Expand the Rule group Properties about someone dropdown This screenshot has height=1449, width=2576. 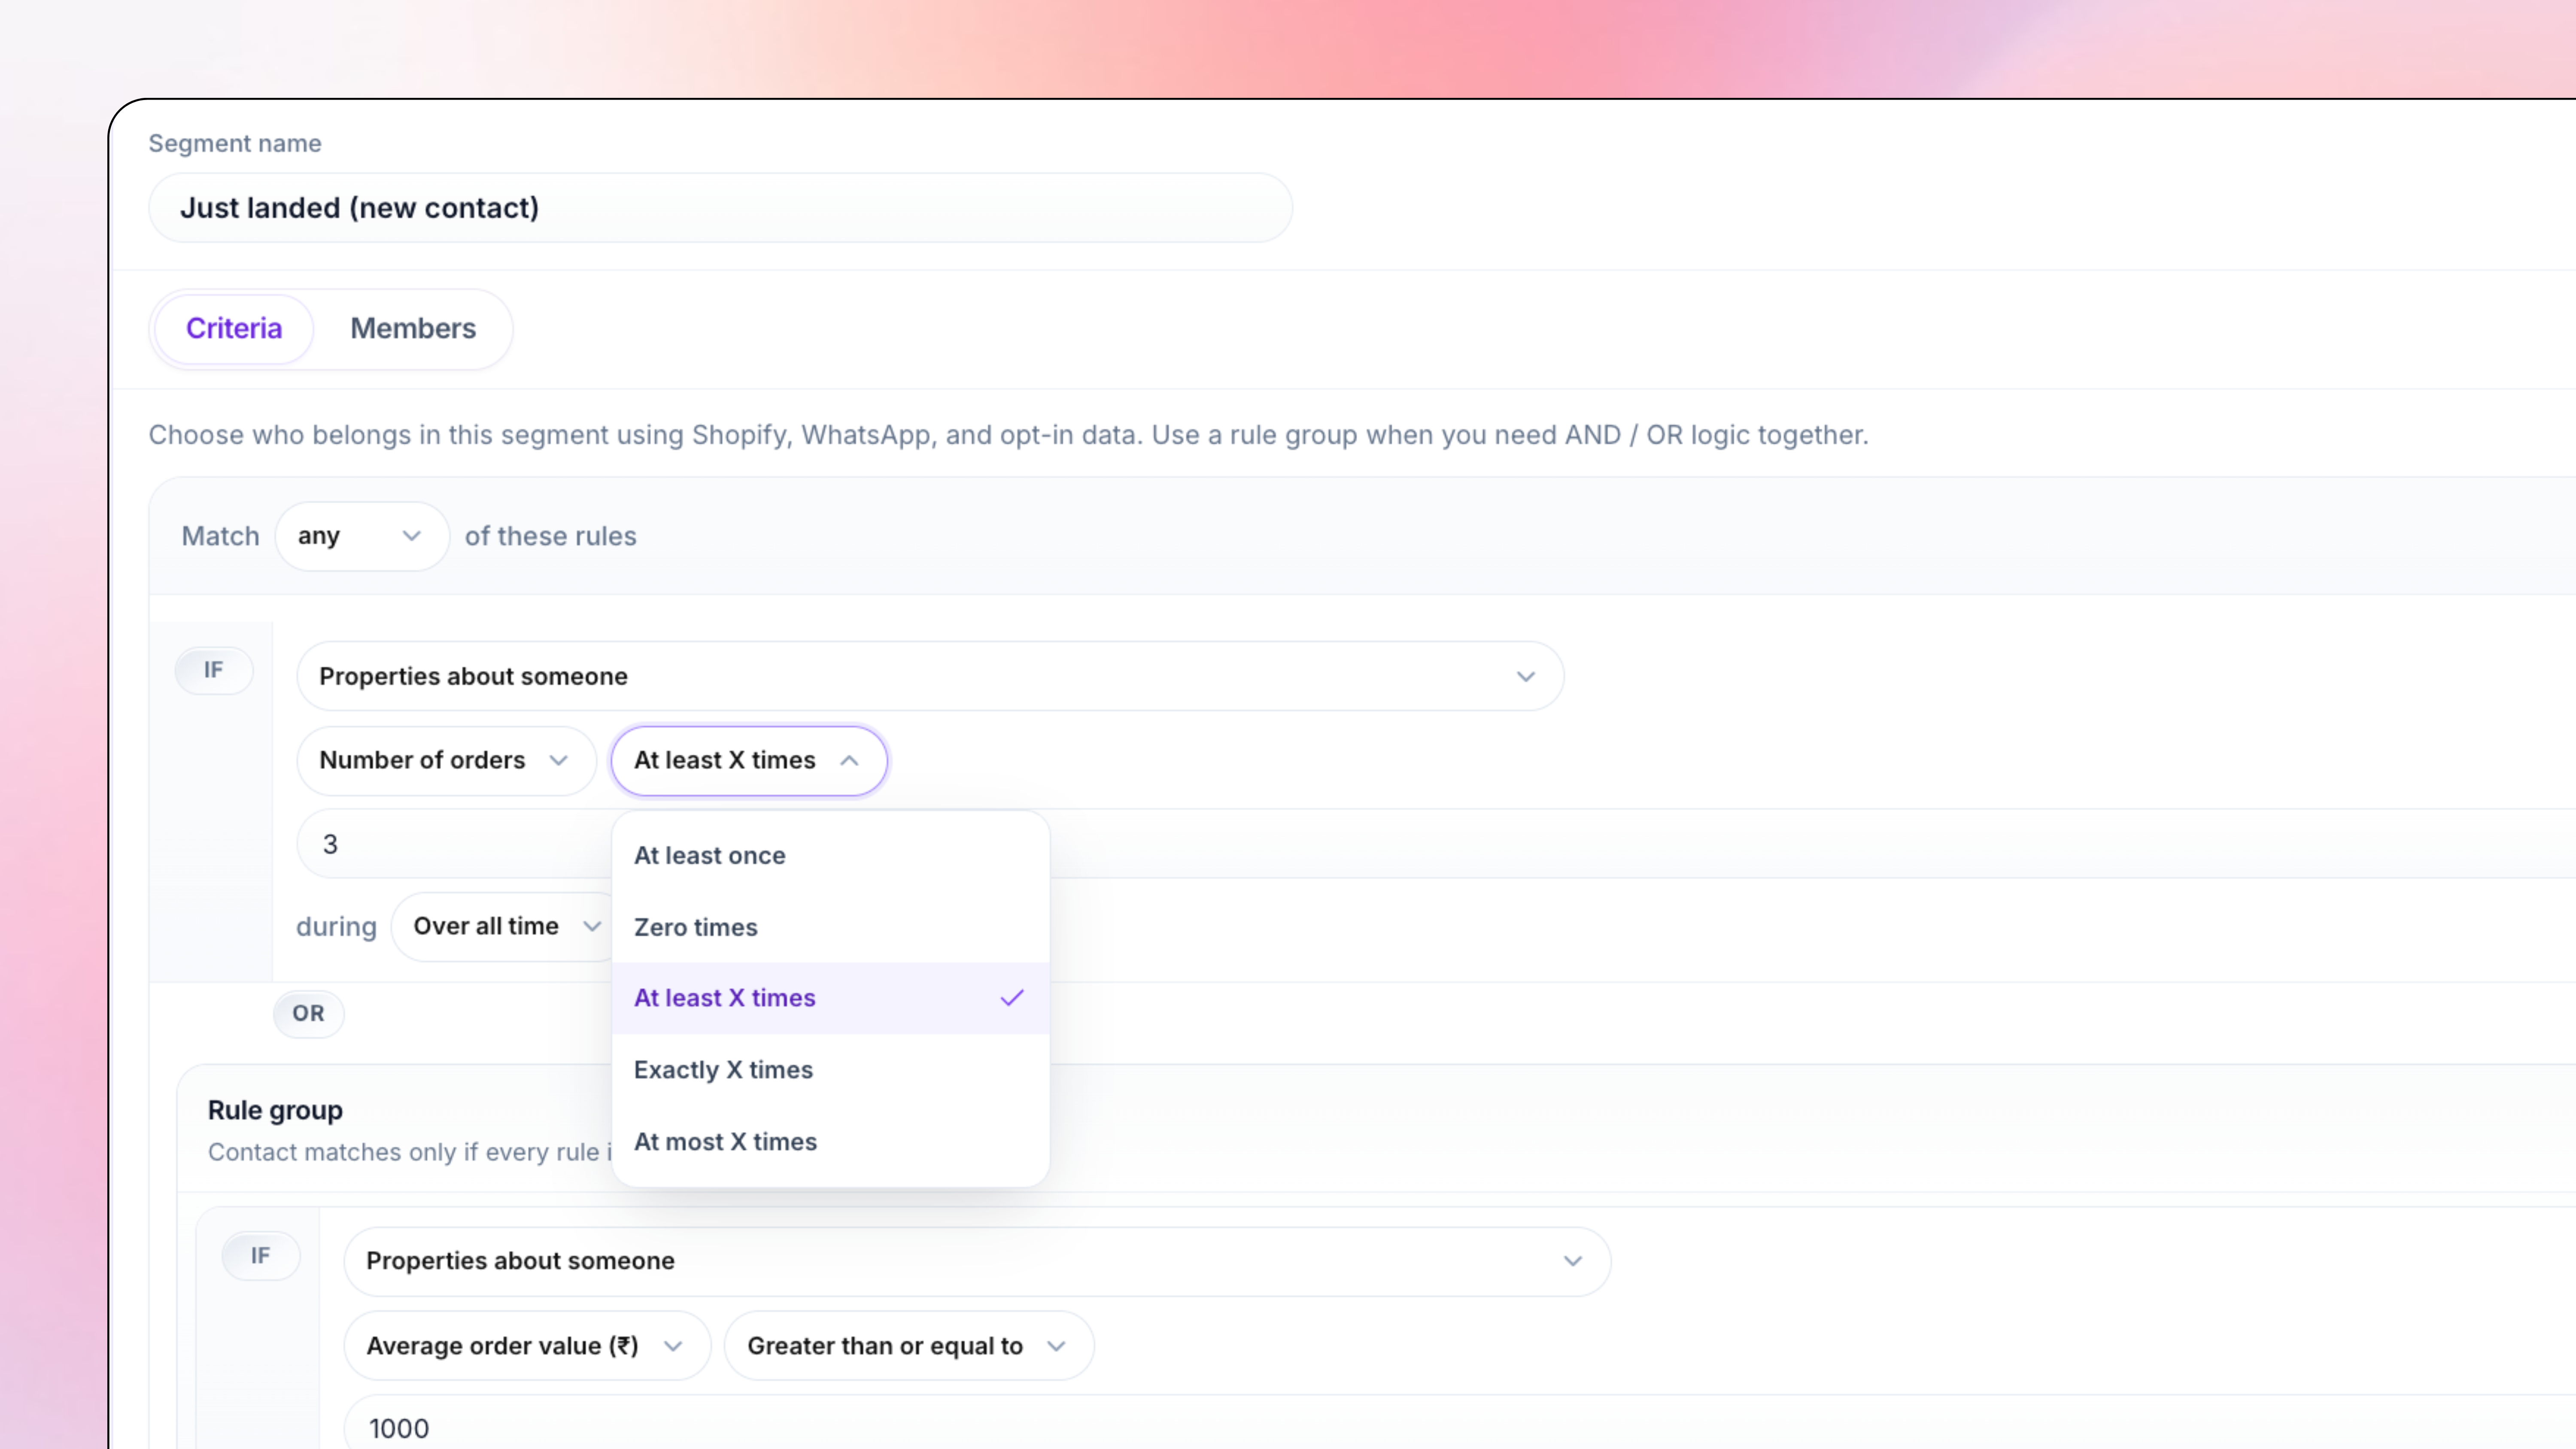pos(977,1261)
